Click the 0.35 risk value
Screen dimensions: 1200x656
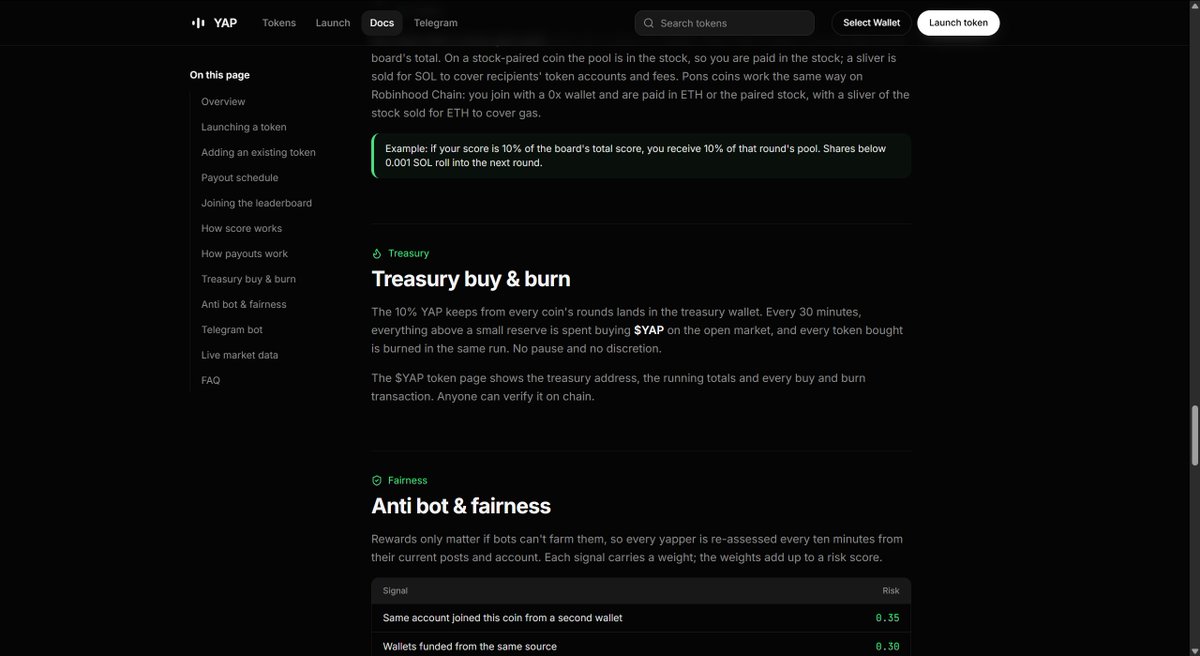click(x=887, y=618)
